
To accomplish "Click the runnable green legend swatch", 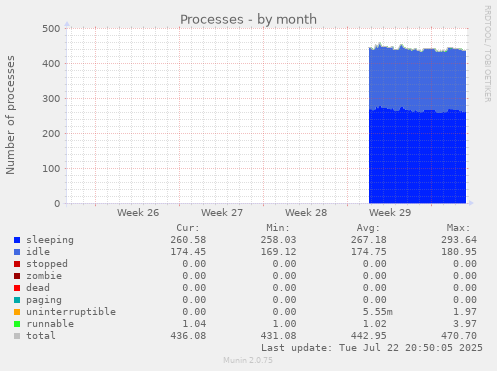I will pyautogui.click(x=17, y=324).
